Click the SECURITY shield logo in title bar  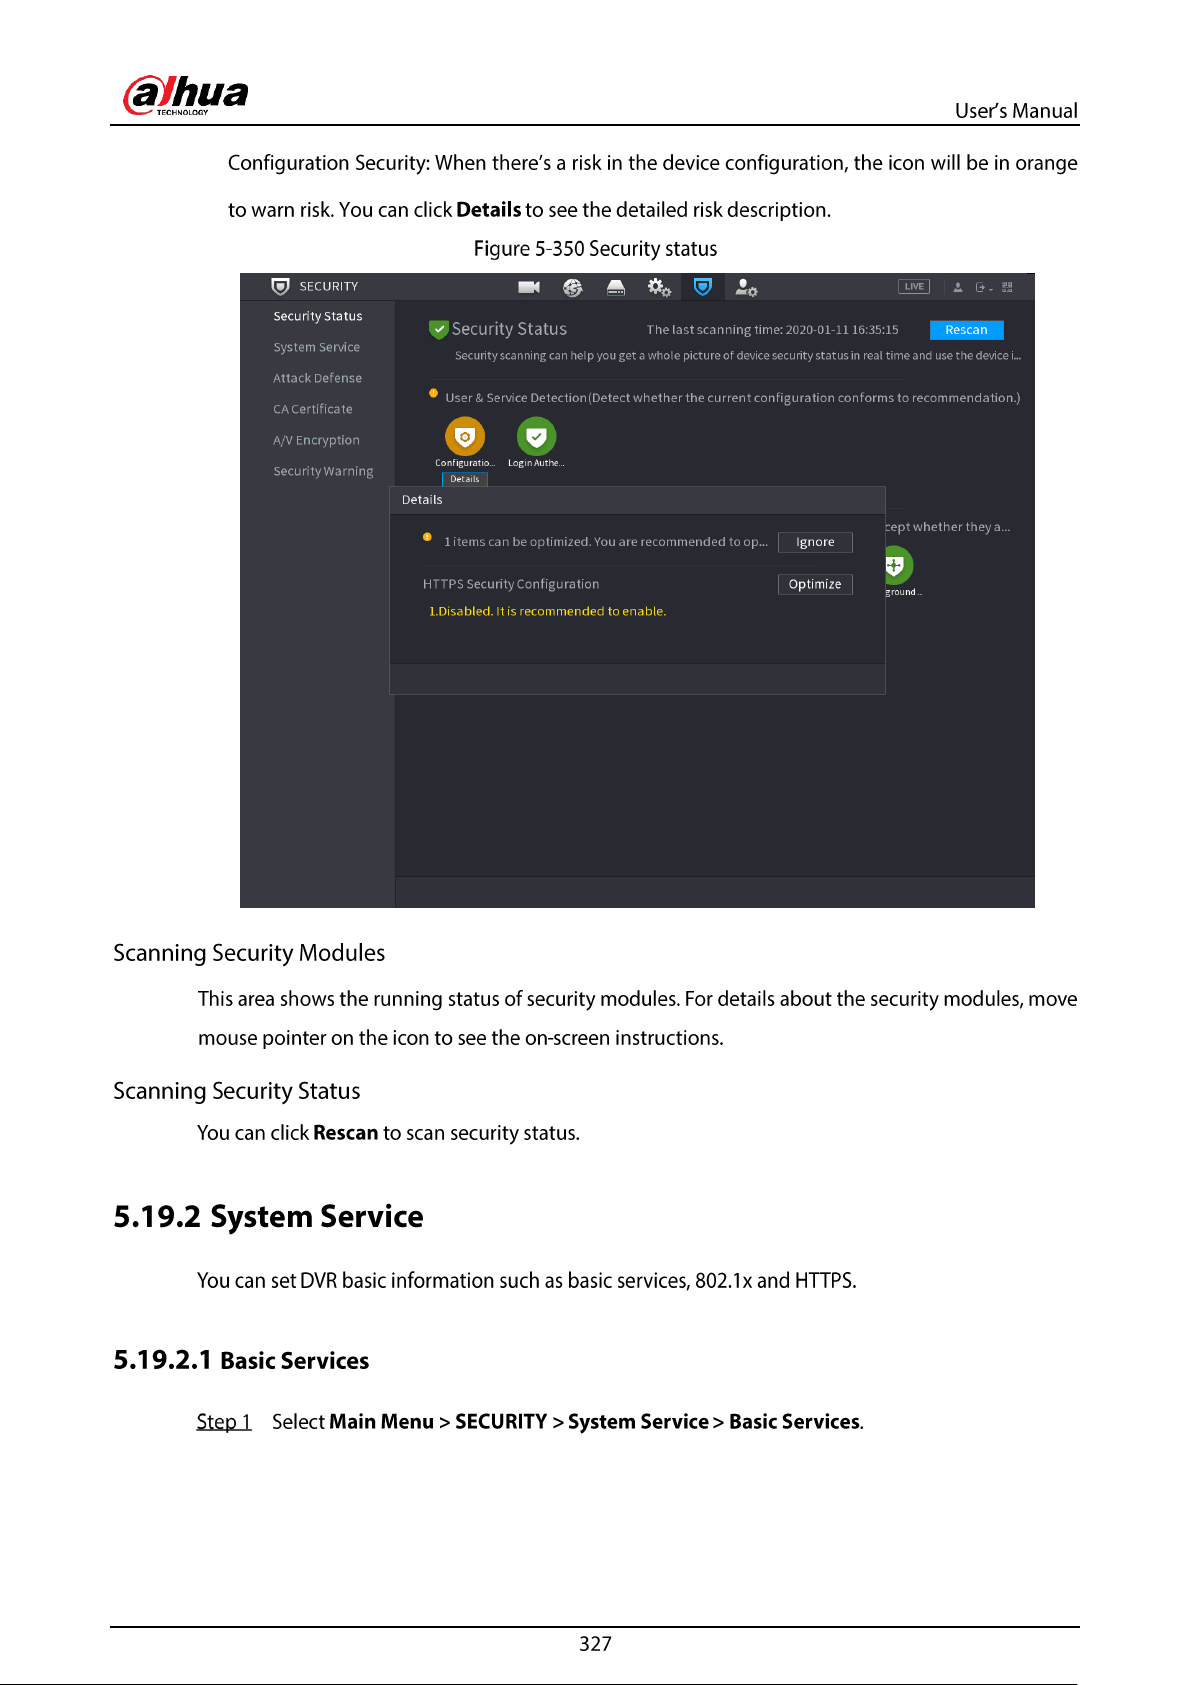(281, 286)
